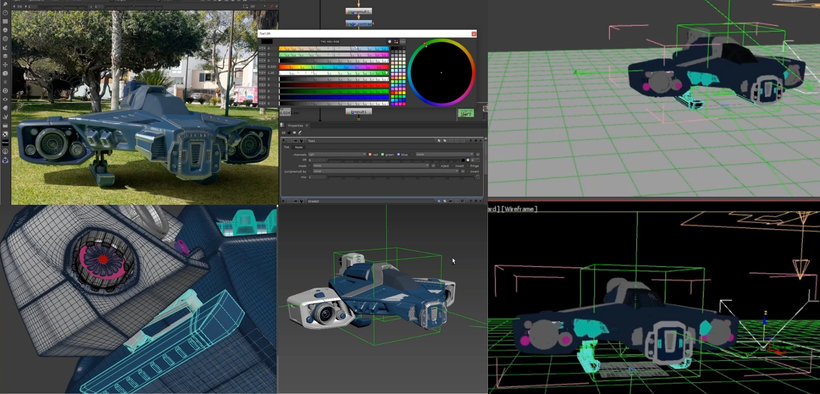Open the color wheel picker icon beside the color field

click(x=468, y=160)
